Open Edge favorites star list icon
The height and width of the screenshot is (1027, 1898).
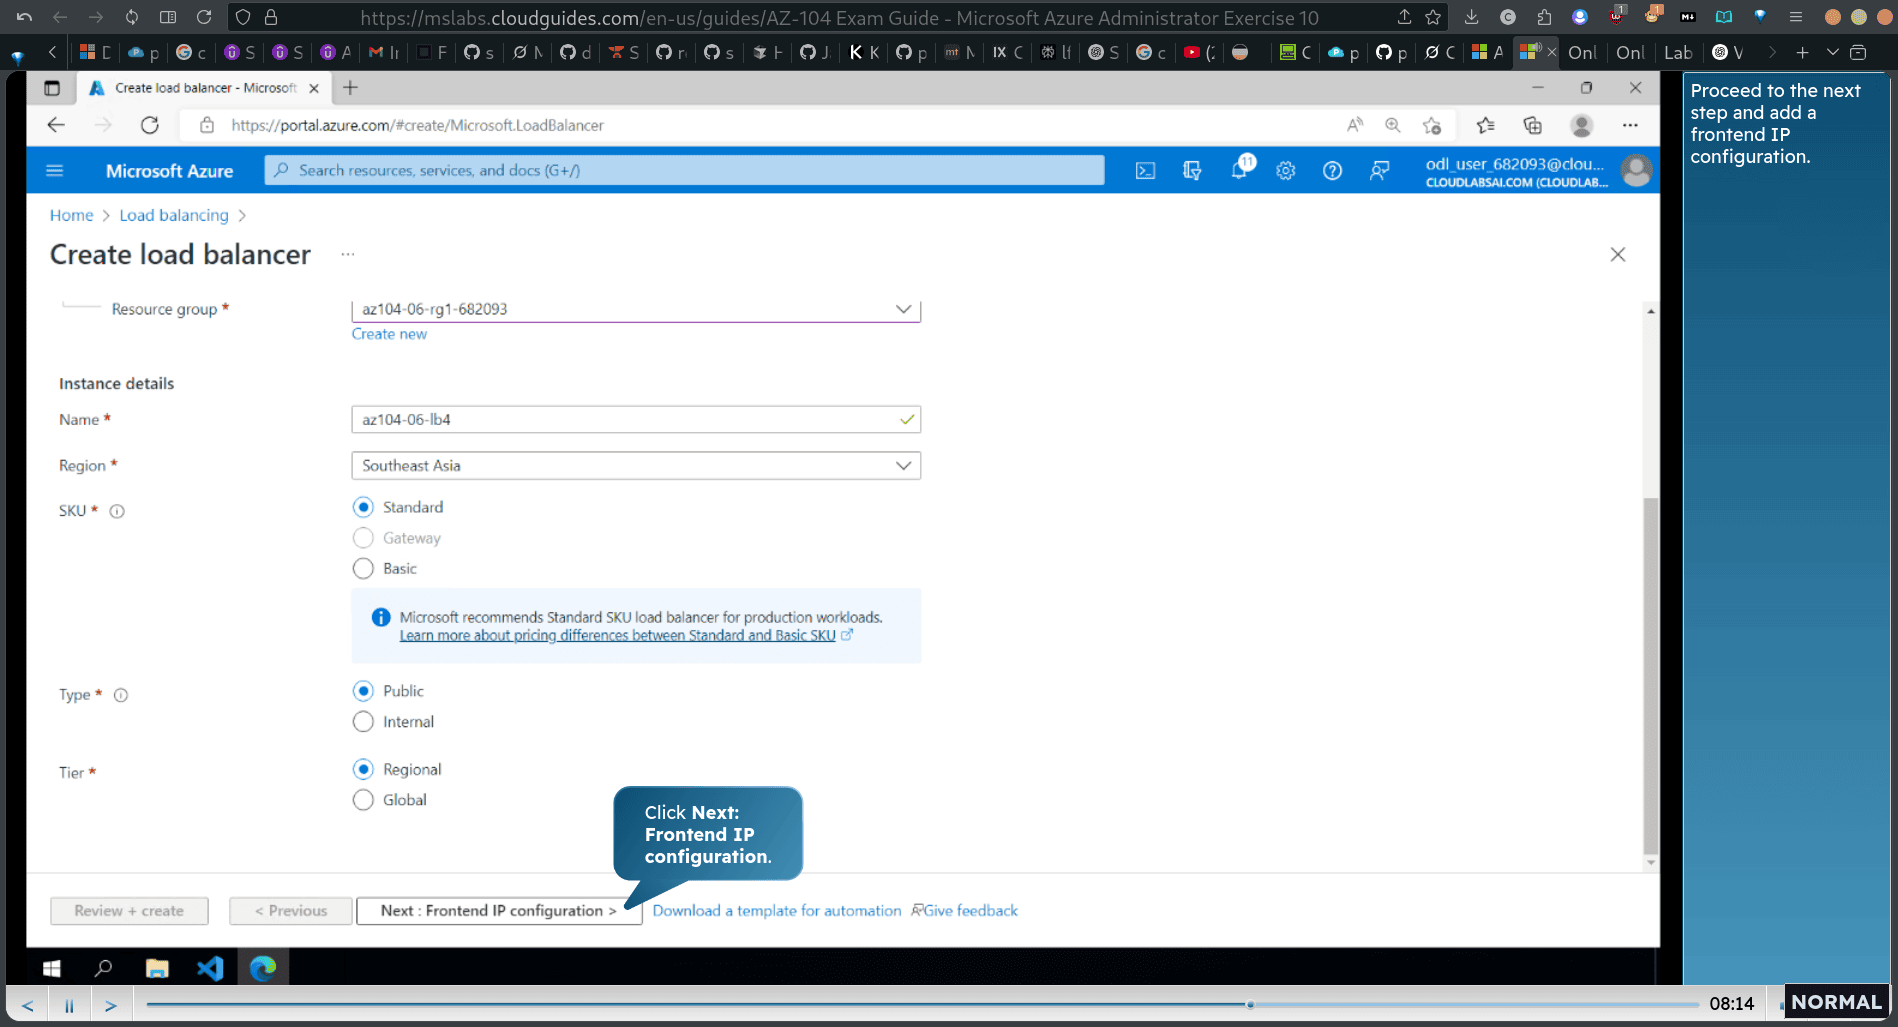pos(1485,125)
